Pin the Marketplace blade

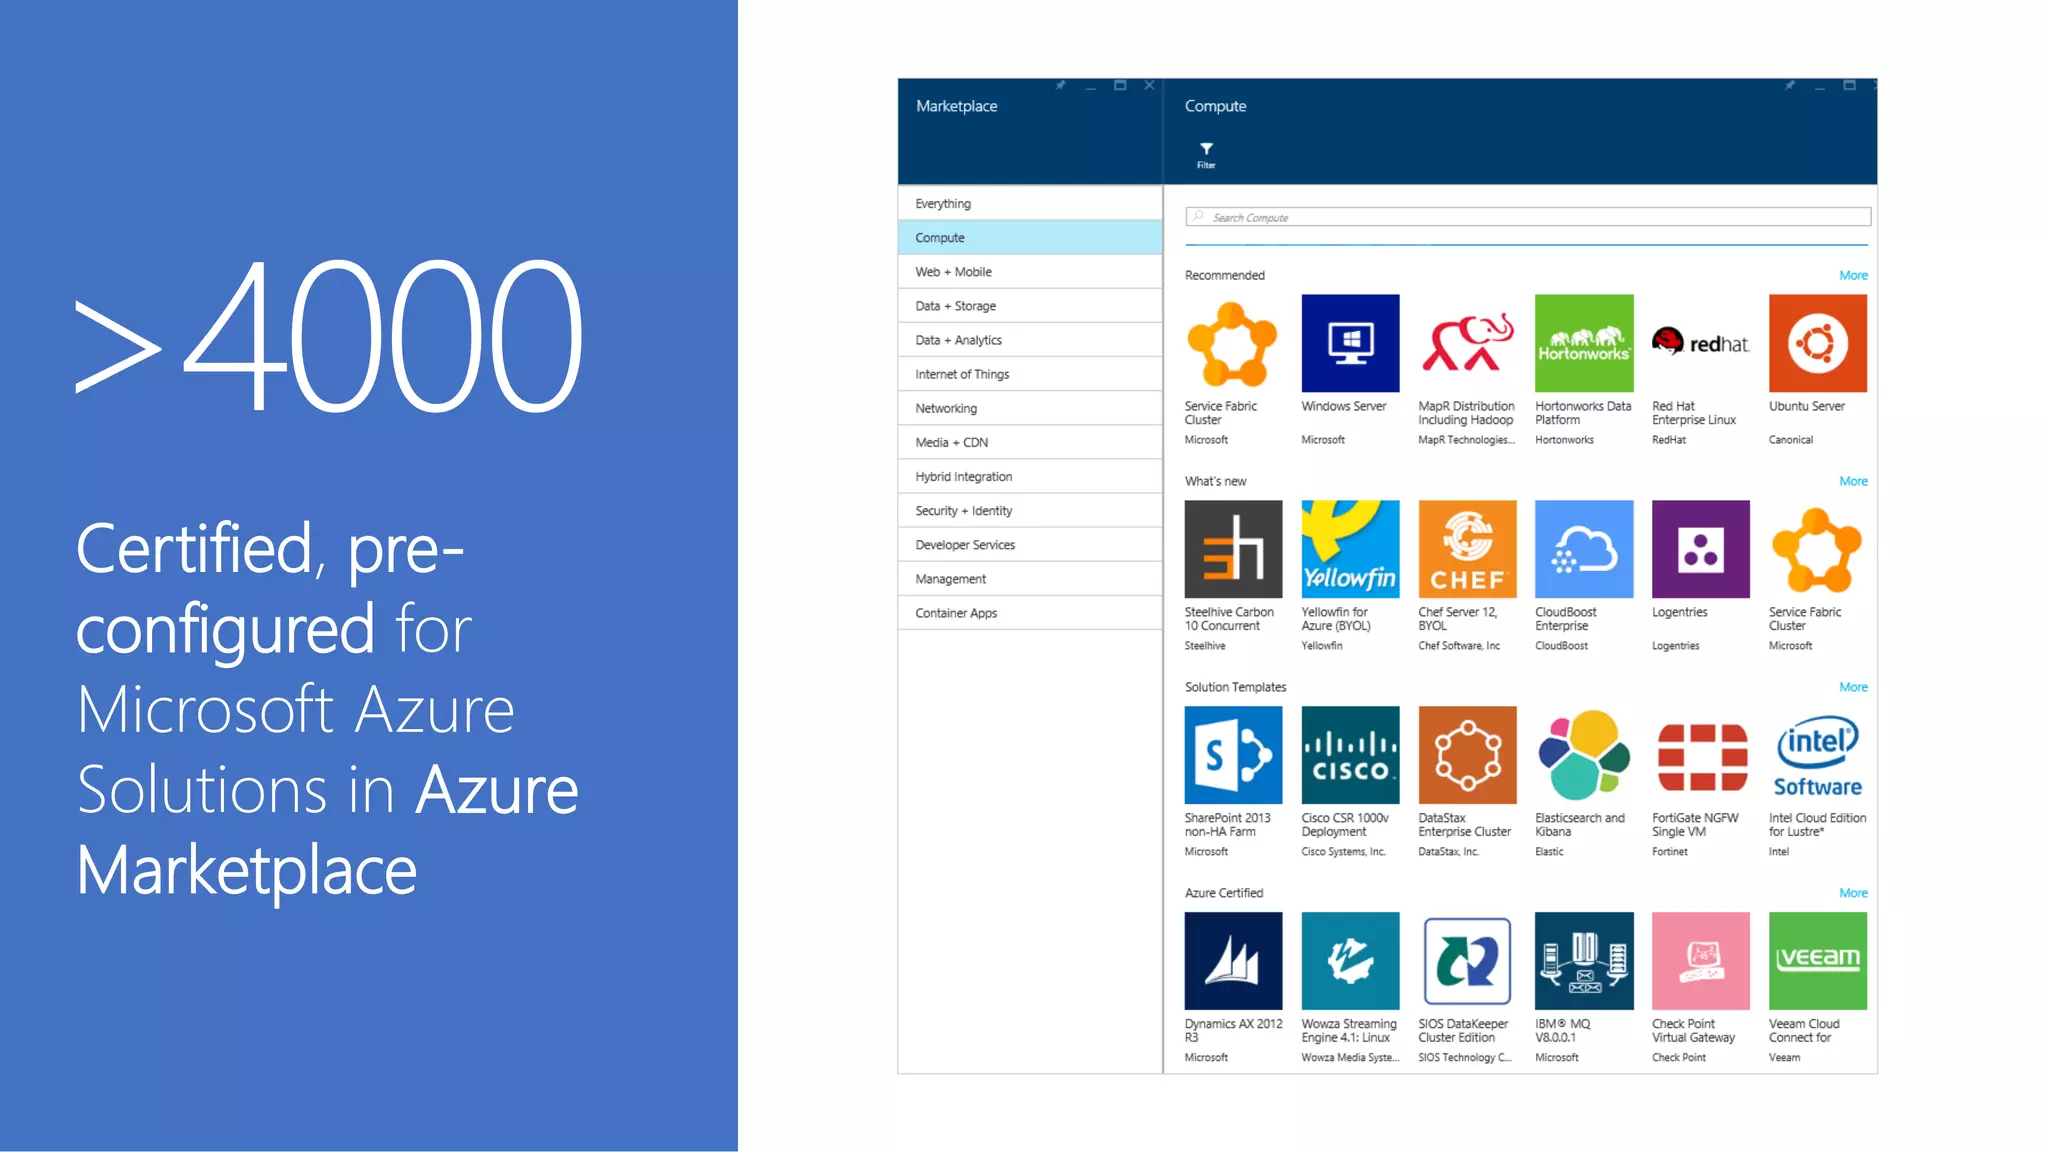point(1061,86)
